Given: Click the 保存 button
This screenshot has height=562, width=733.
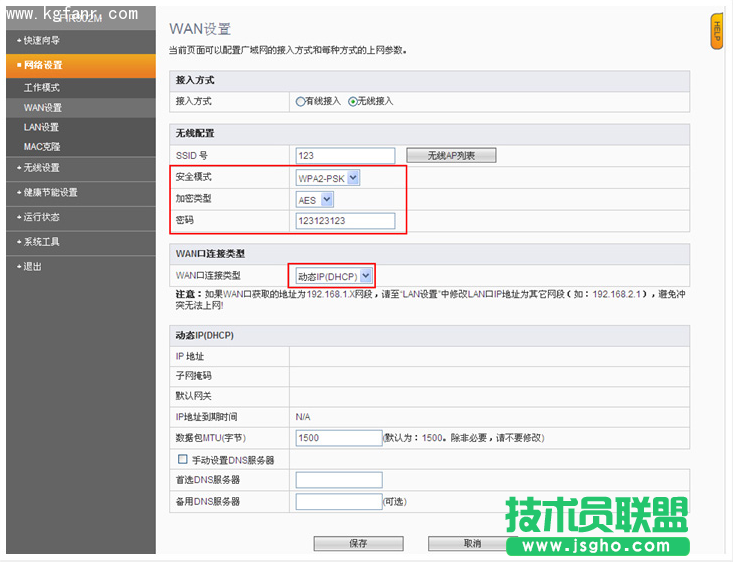Looking at the screenshot, I should 358,544.
